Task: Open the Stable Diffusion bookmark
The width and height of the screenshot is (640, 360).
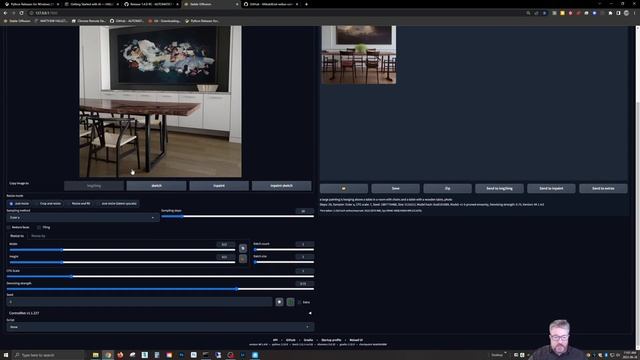Action: (x=17, y=21)
